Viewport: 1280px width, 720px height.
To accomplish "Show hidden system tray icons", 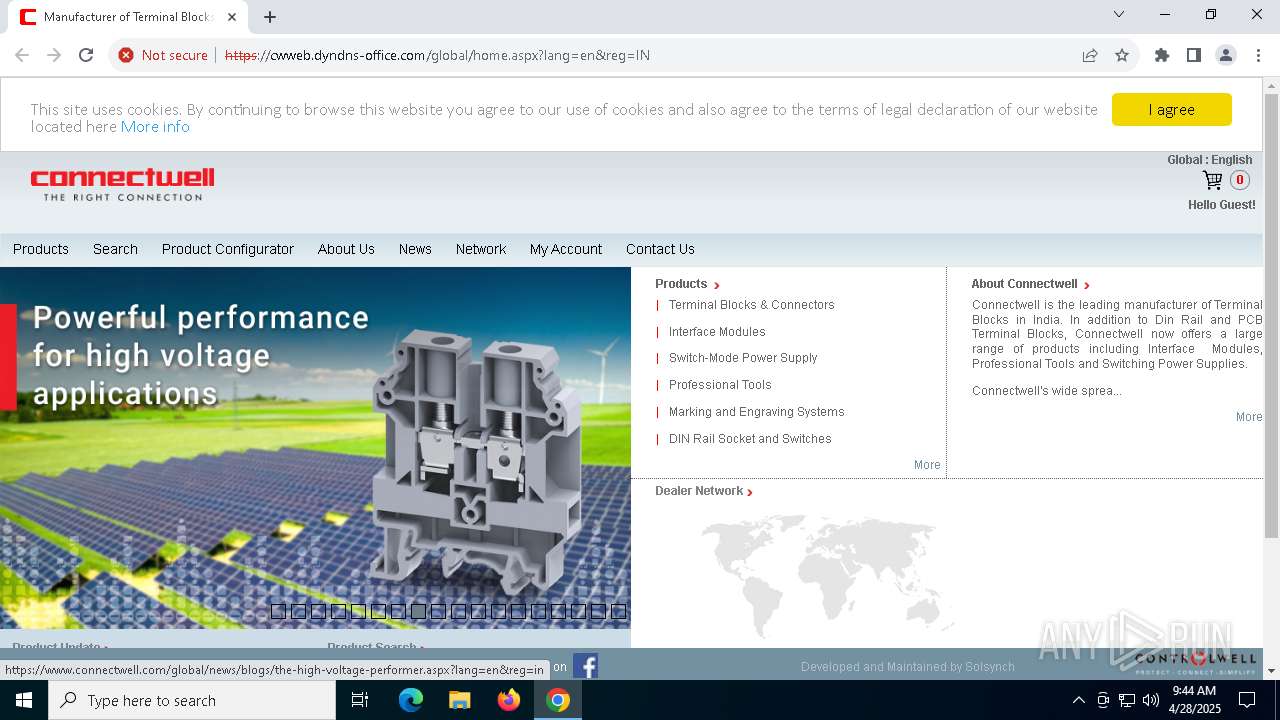I will [x=1078, y=700].
